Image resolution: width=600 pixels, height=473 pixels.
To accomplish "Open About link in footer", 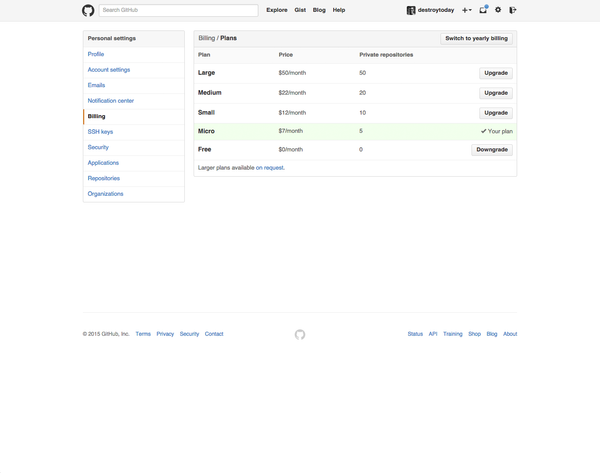I will (x=510, y=334).
